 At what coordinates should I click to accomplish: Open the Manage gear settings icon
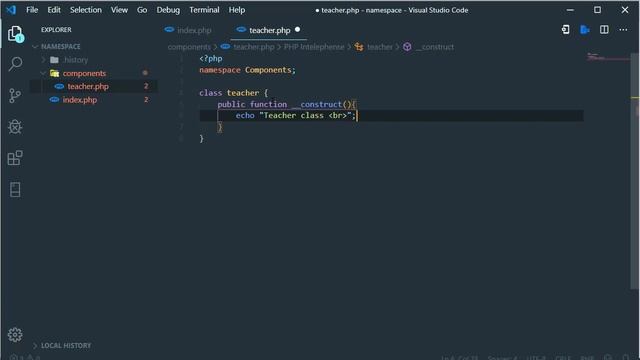coord(15,335)
